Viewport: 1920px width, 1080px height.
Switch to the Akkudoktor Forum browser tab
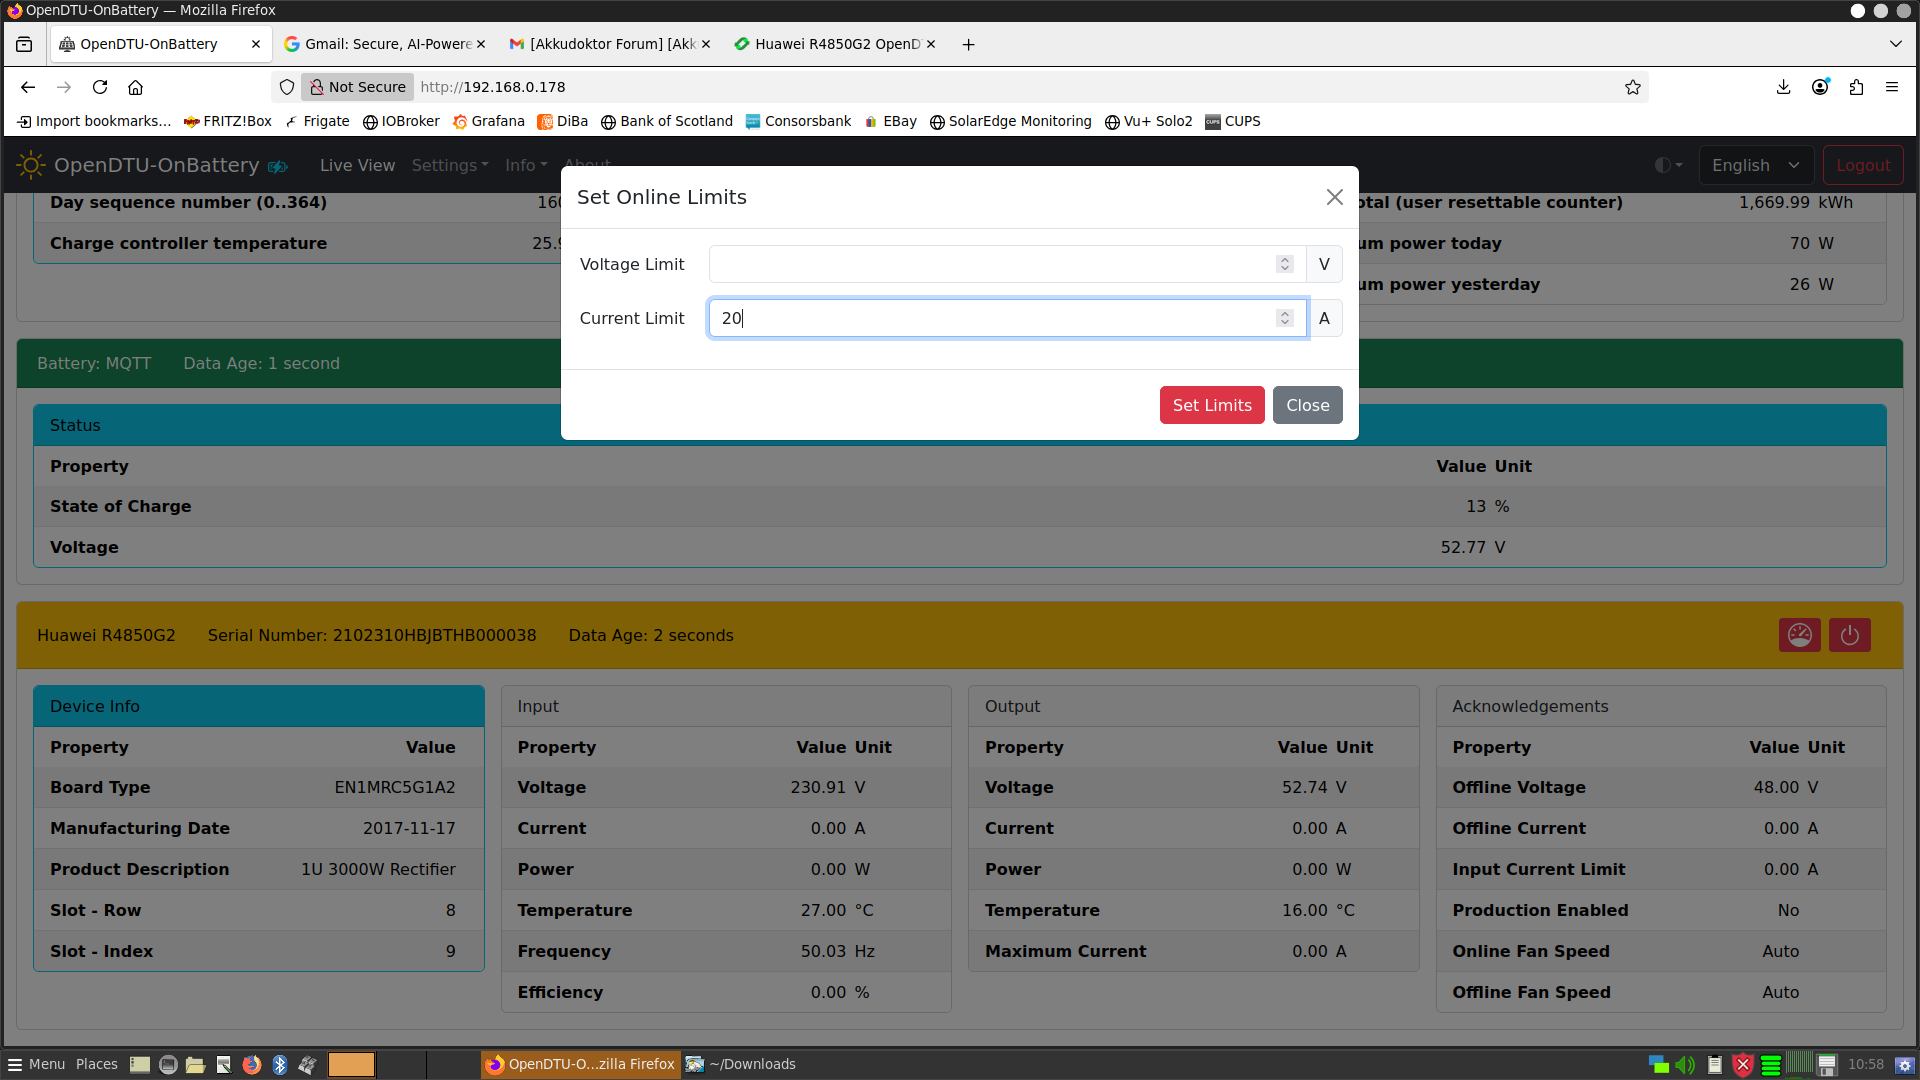coord(611,44)
